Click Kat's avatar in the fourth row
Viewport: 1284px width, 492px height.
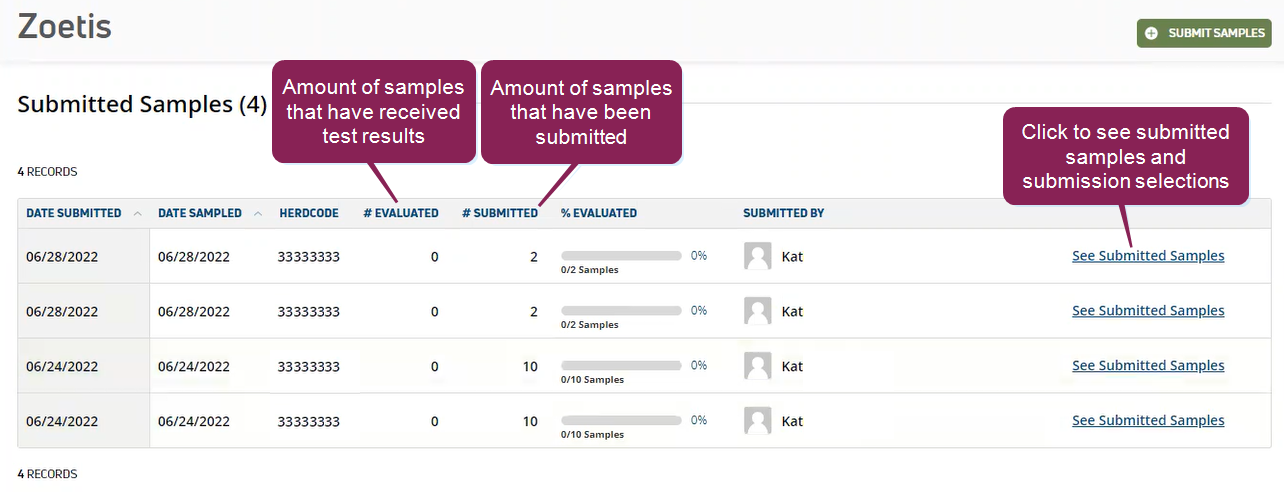(758, 421)
